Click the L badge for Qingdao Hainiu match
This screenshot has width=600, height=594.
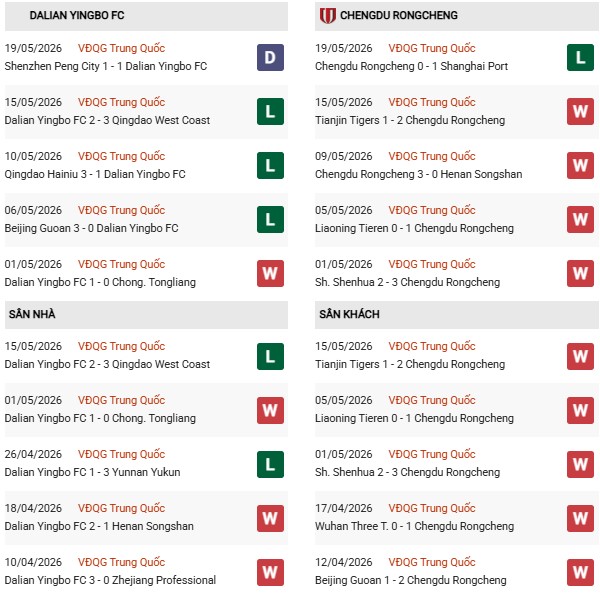270,165
